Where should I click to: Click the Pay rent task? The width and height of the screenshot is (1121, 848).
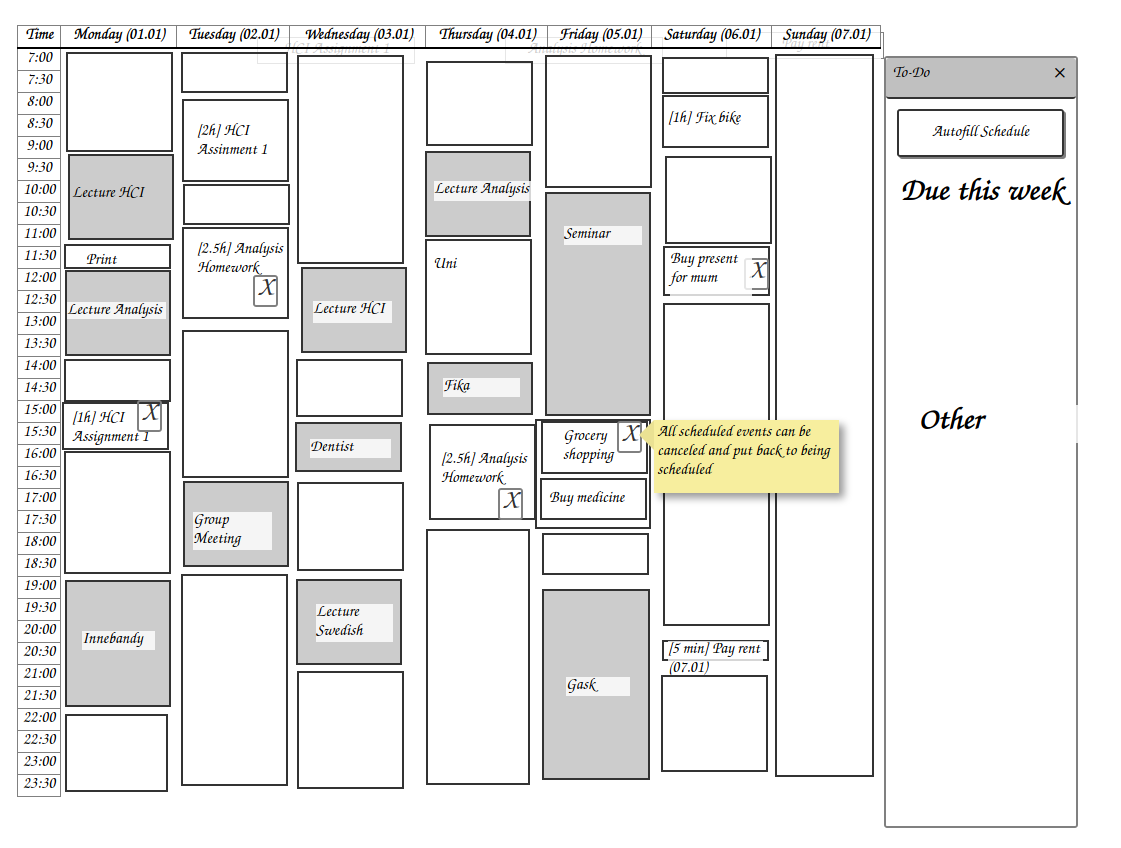coord(715,650)
